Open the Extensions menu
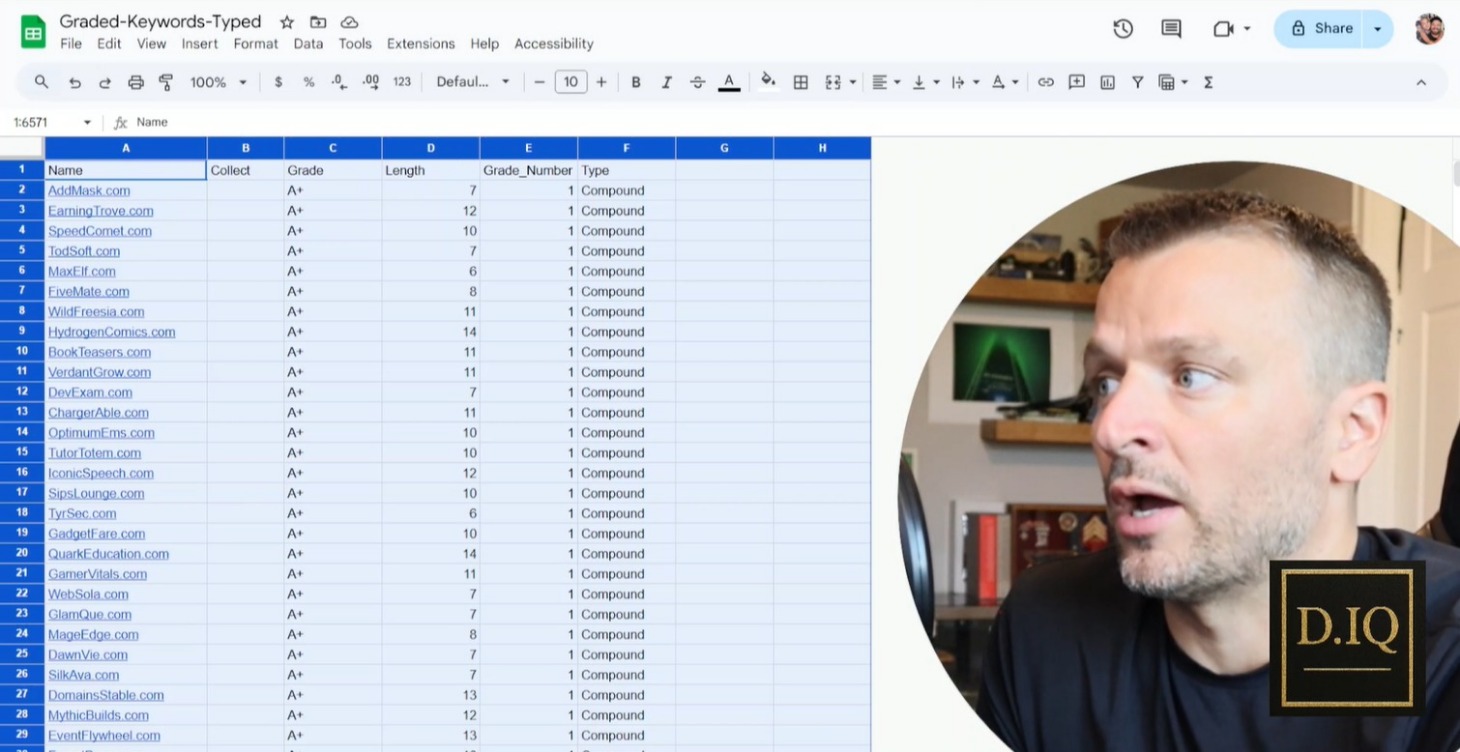1460x752 pixels. coord(420,44)
